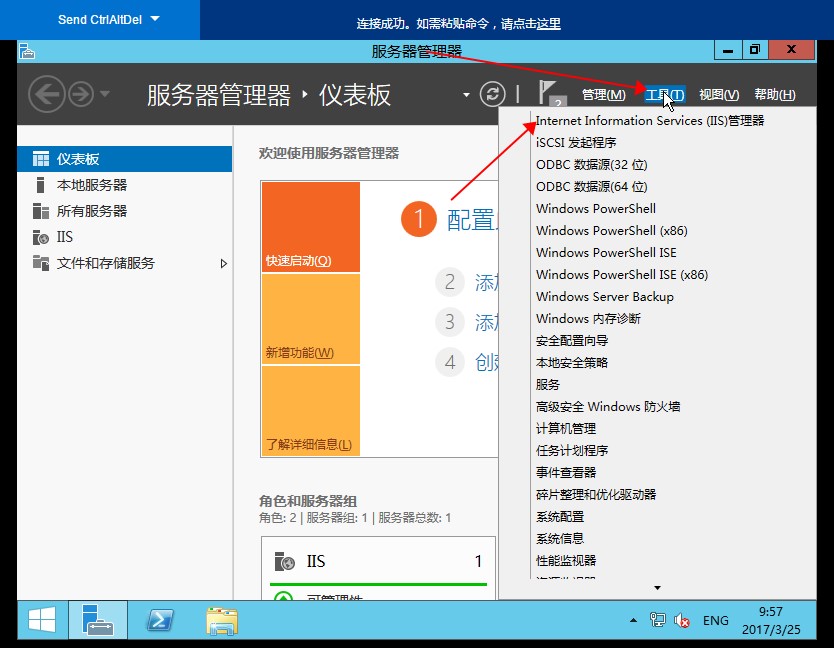Image resolution: width=834 pixels, height=648 pixels.
Task: Click the network tray icon
Action: point(657,620)
